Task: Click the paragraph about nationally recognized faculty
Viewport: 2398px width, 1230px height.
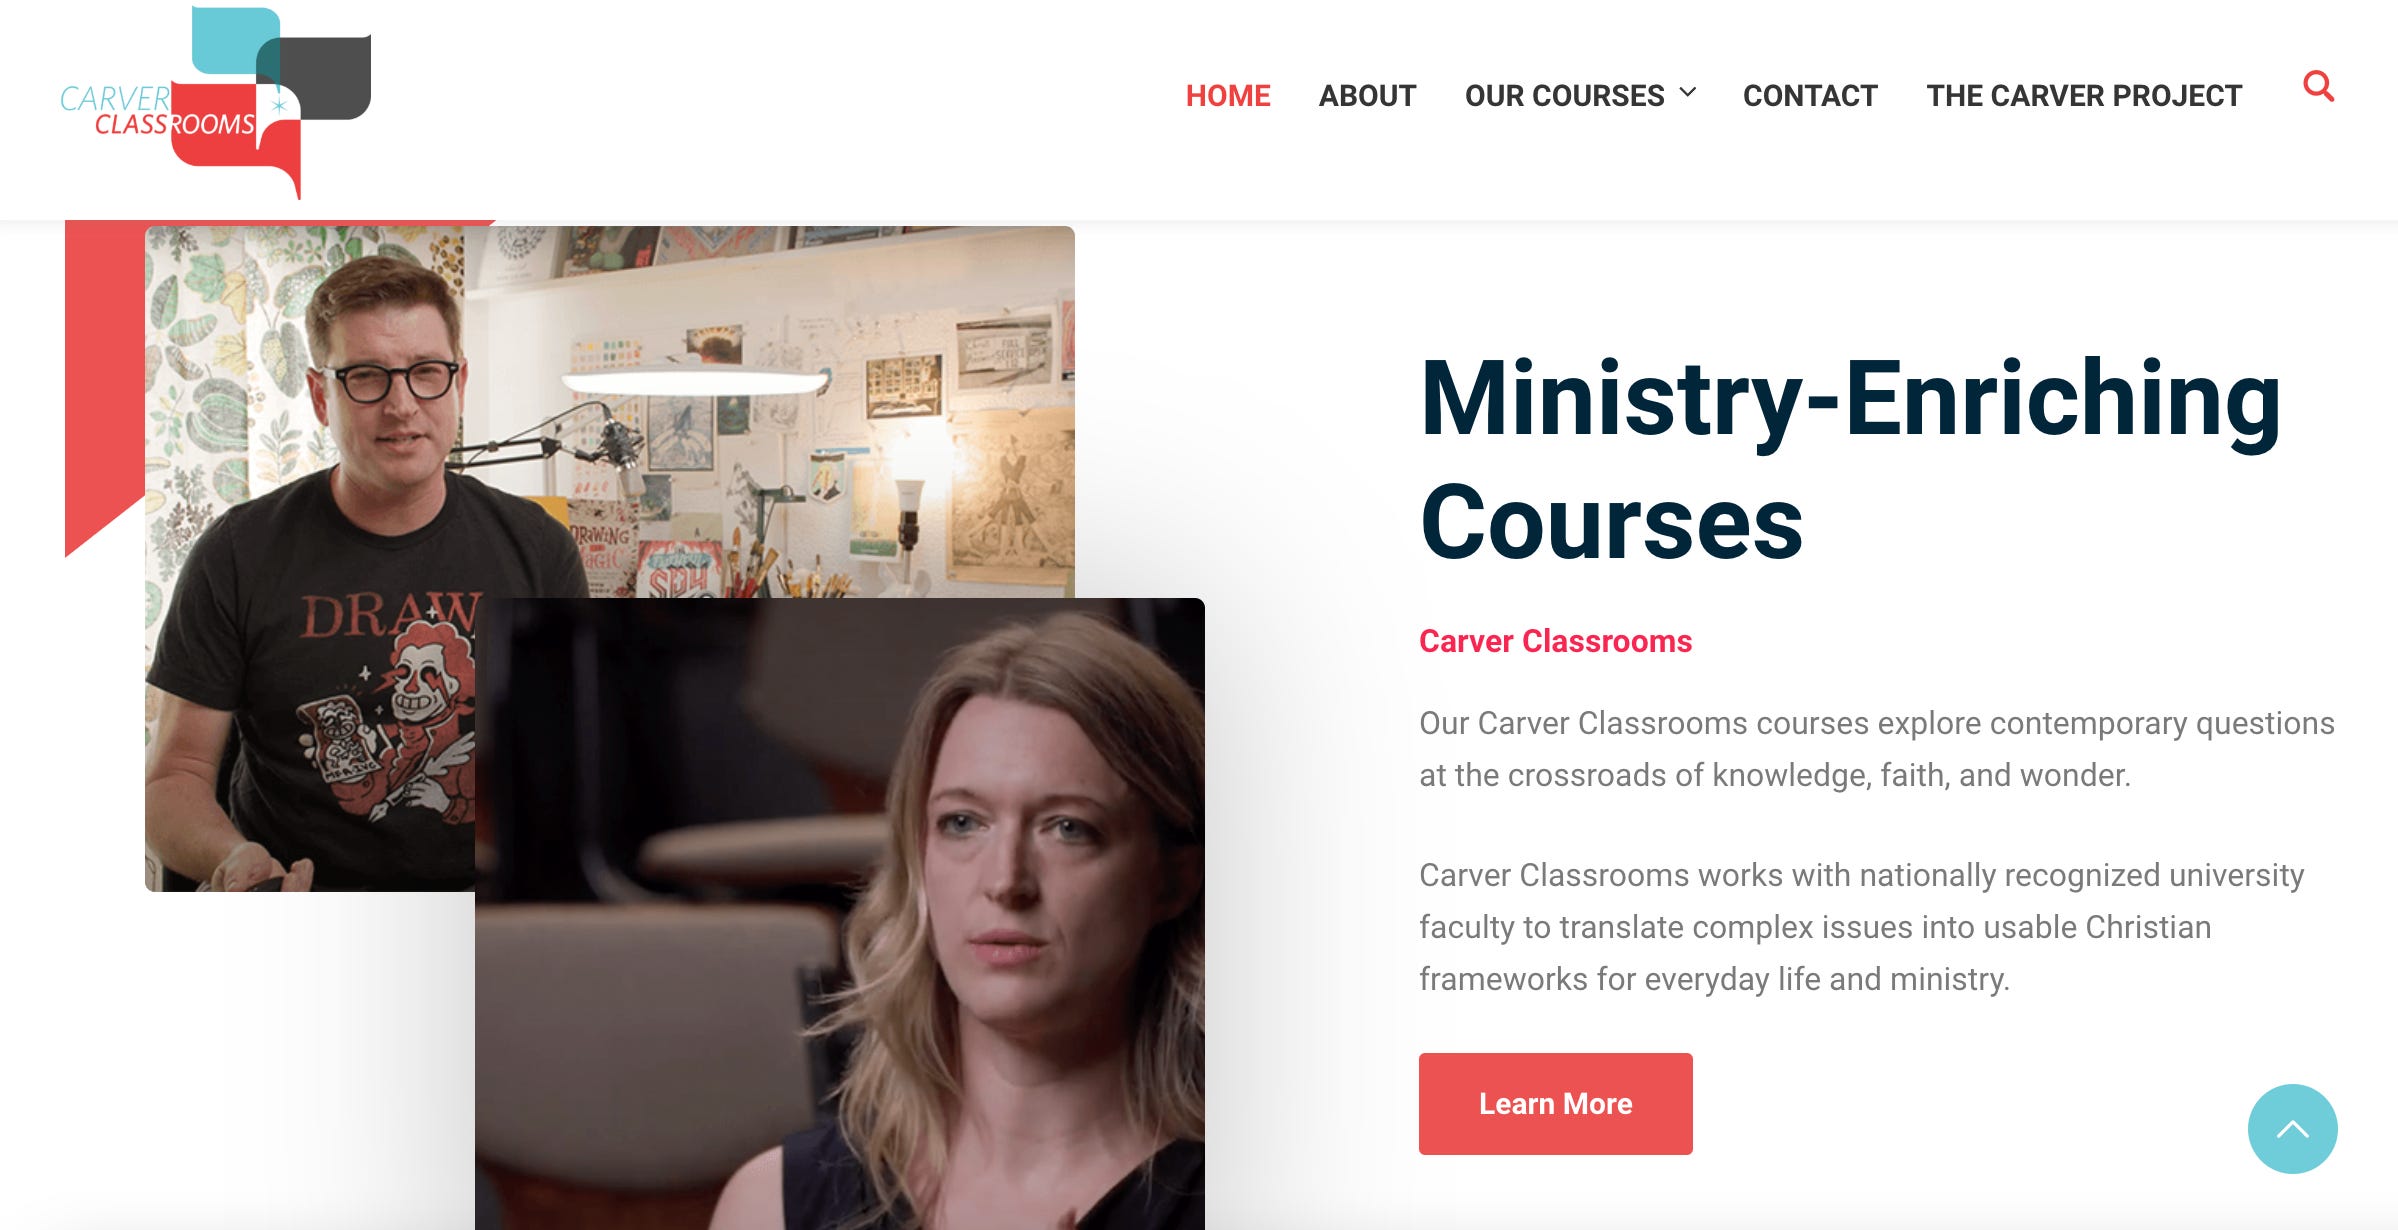Action: click(1862, 927)
